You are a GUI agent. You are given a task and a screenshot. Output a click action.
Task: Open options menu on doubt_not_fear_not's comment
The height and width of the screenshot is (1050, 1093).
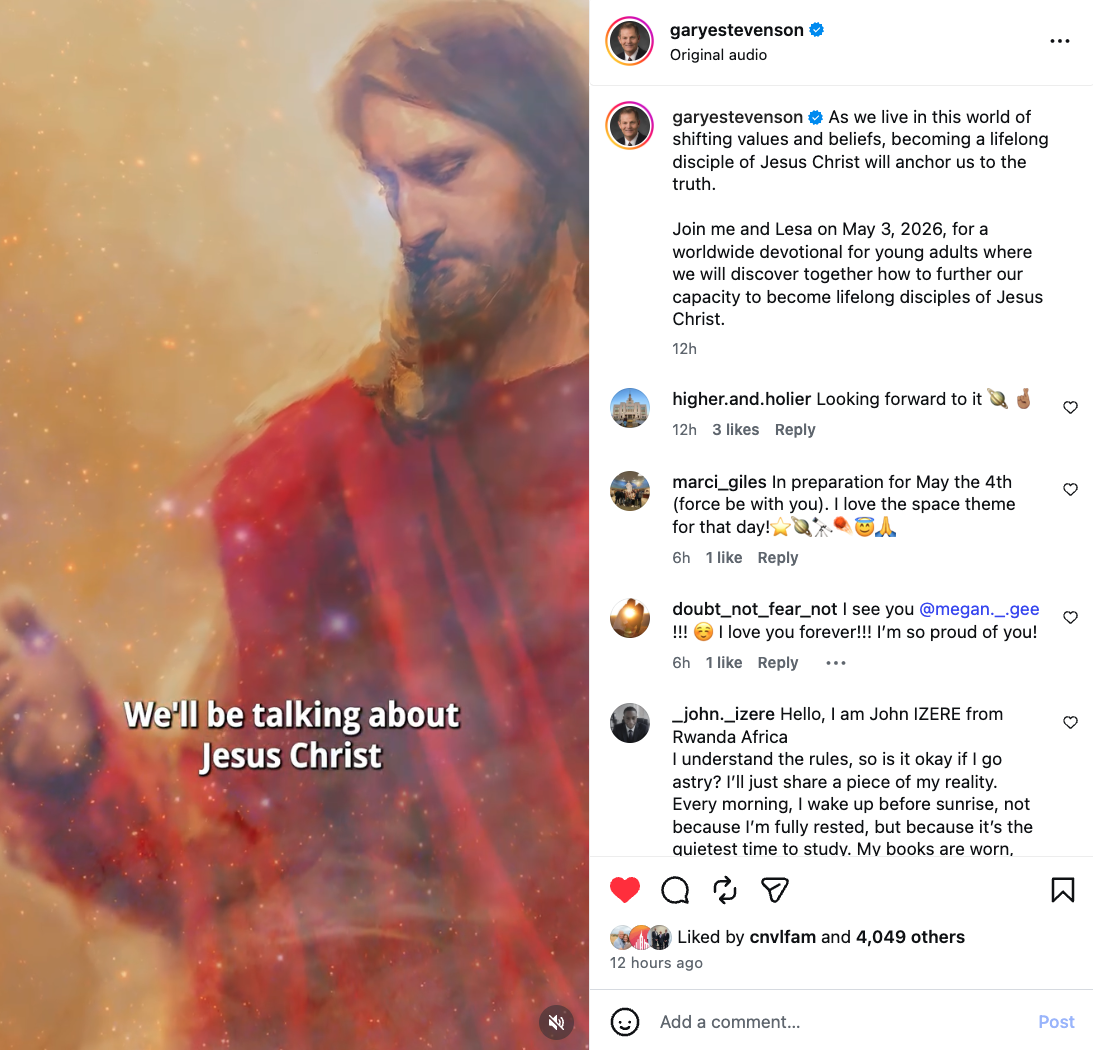(x=835, y=662)
